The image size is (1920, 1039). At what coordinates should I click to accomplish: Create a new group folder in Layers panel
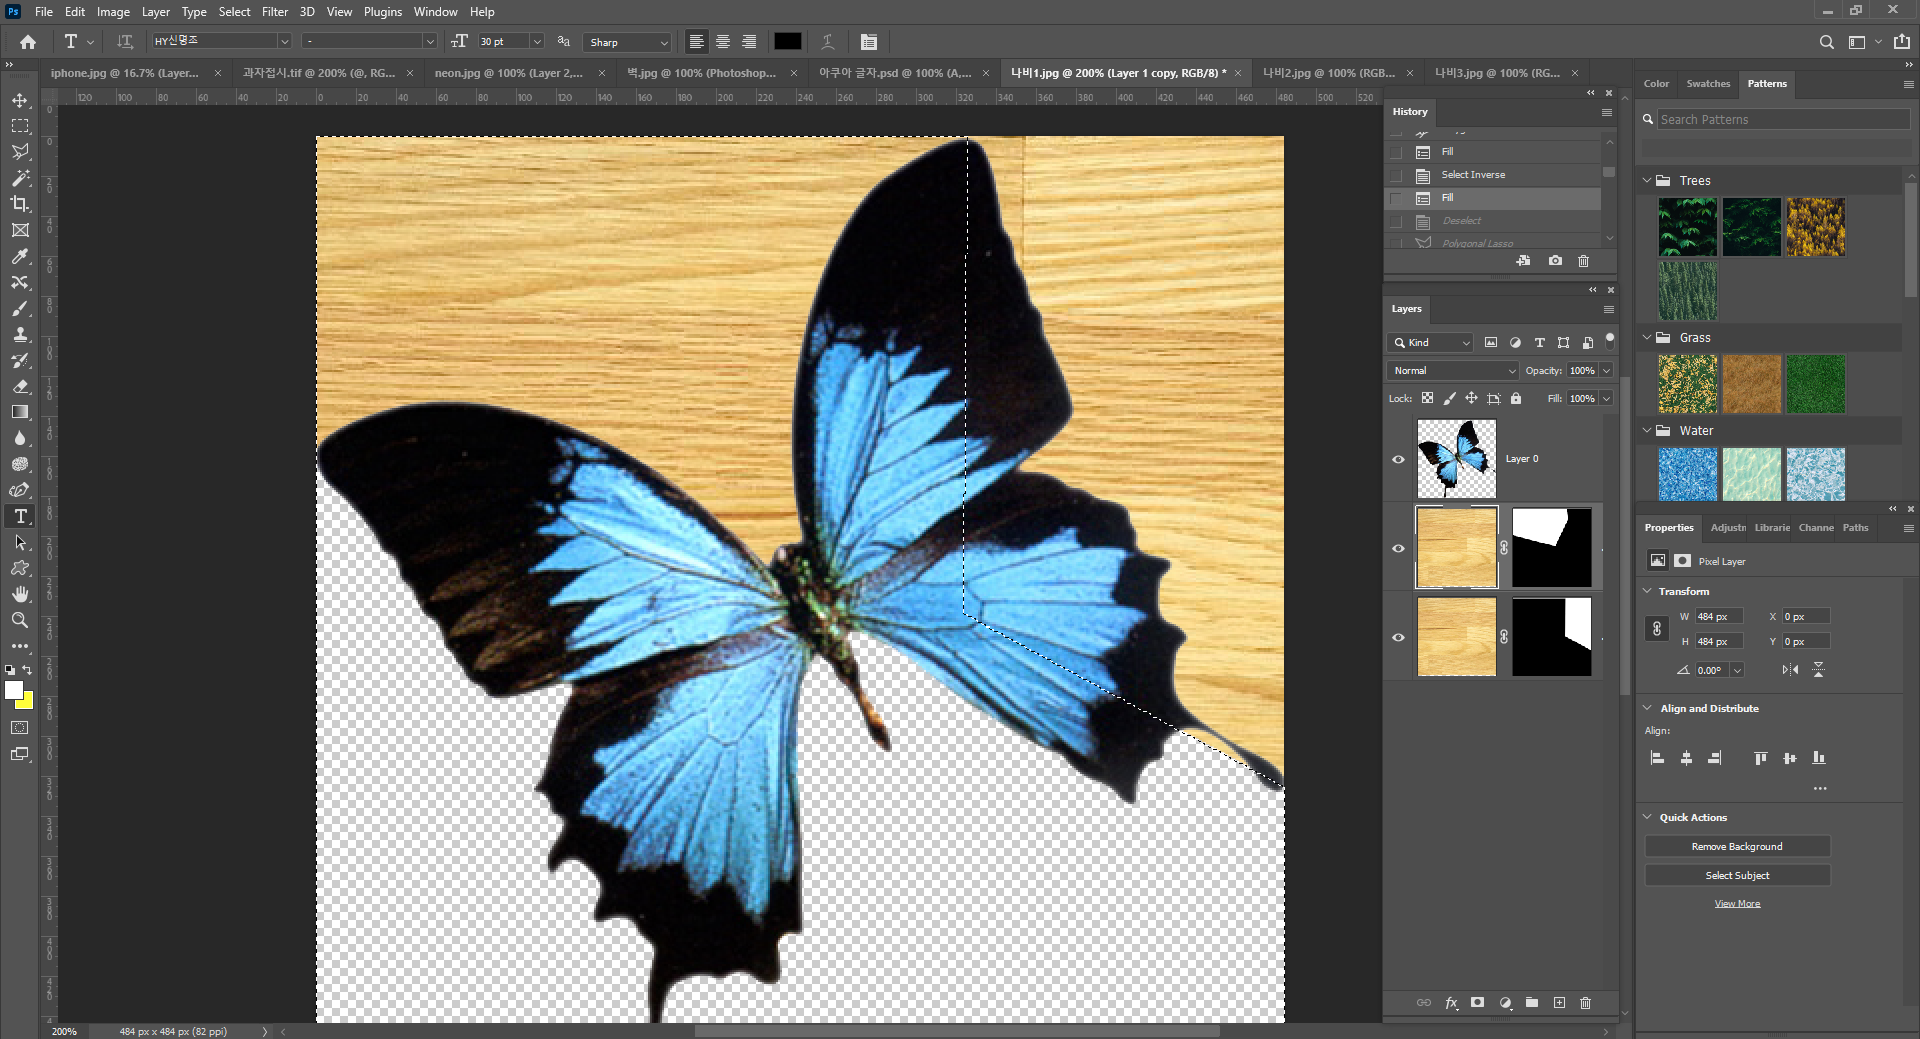click(x=1532, y=1003)
